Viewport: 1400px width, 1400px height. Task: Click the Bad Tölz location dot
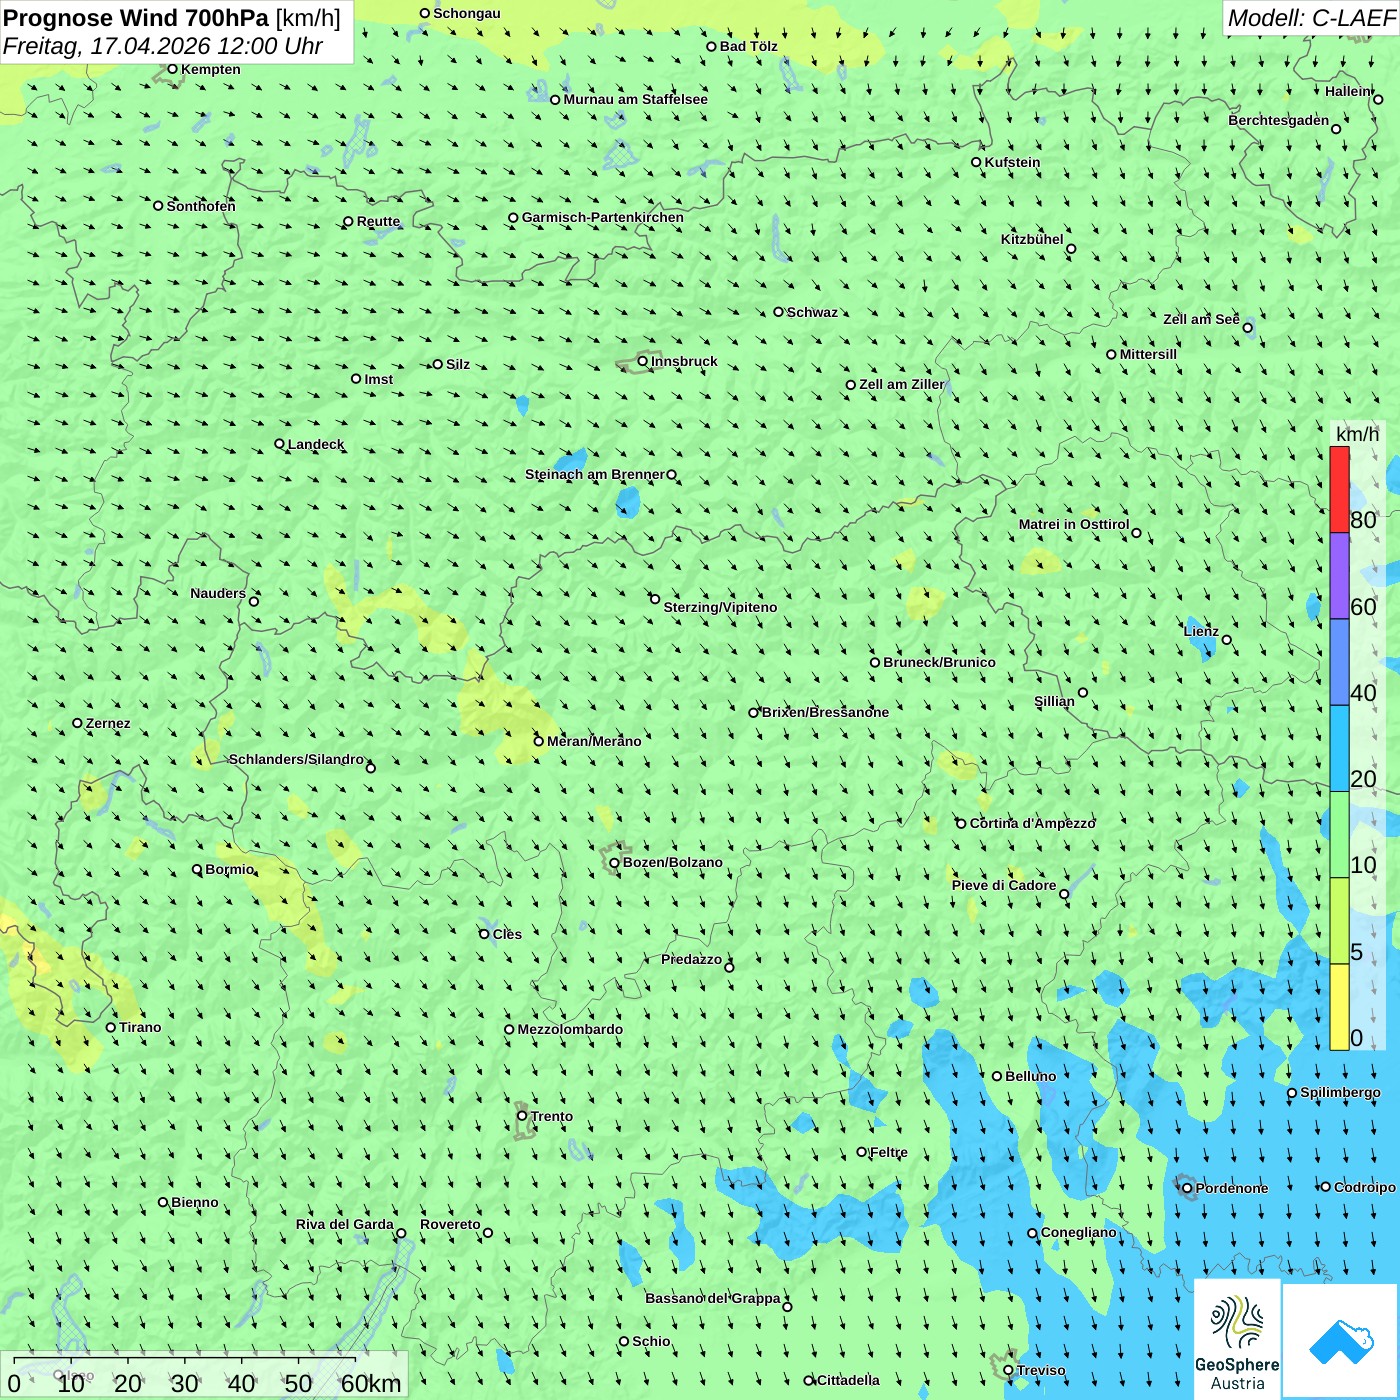[712, 46]
